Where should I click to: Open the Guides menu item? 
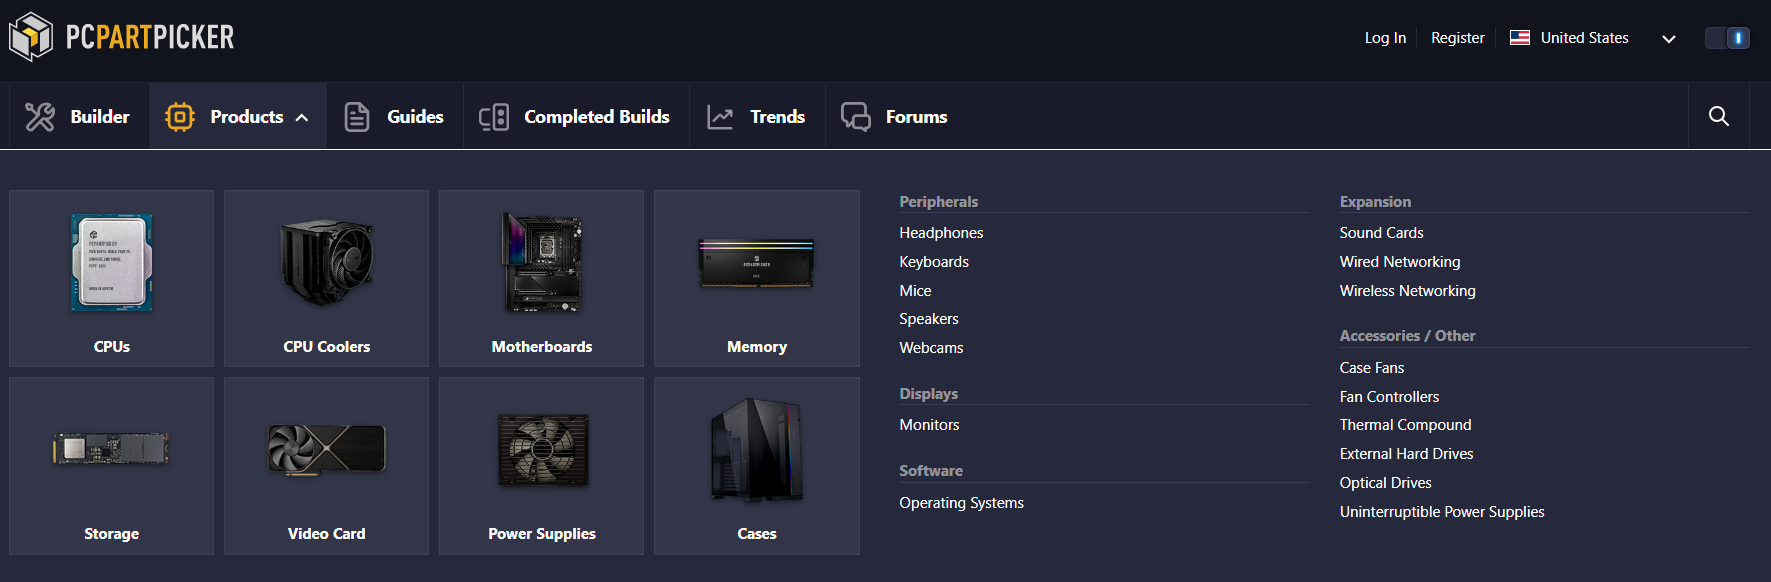click(395, 117)
